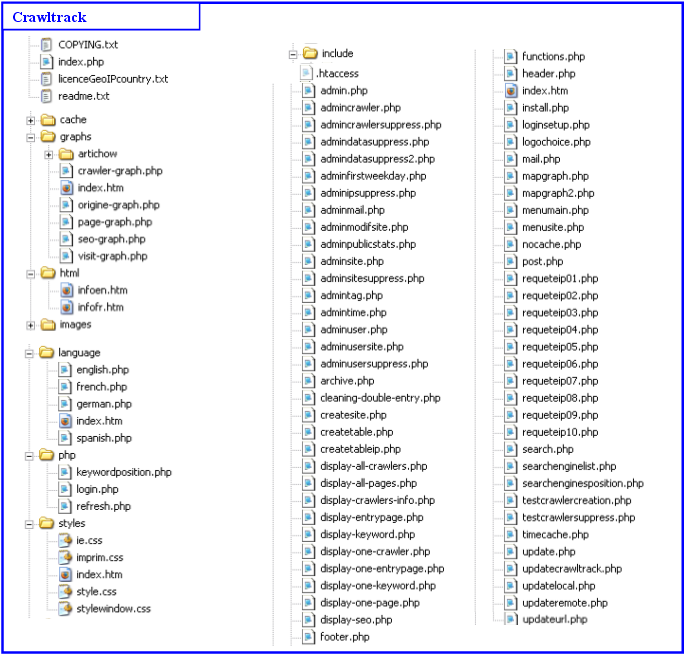Click the functions.php file icon
The image size is (685, 656).
click(x=510, y=57)
